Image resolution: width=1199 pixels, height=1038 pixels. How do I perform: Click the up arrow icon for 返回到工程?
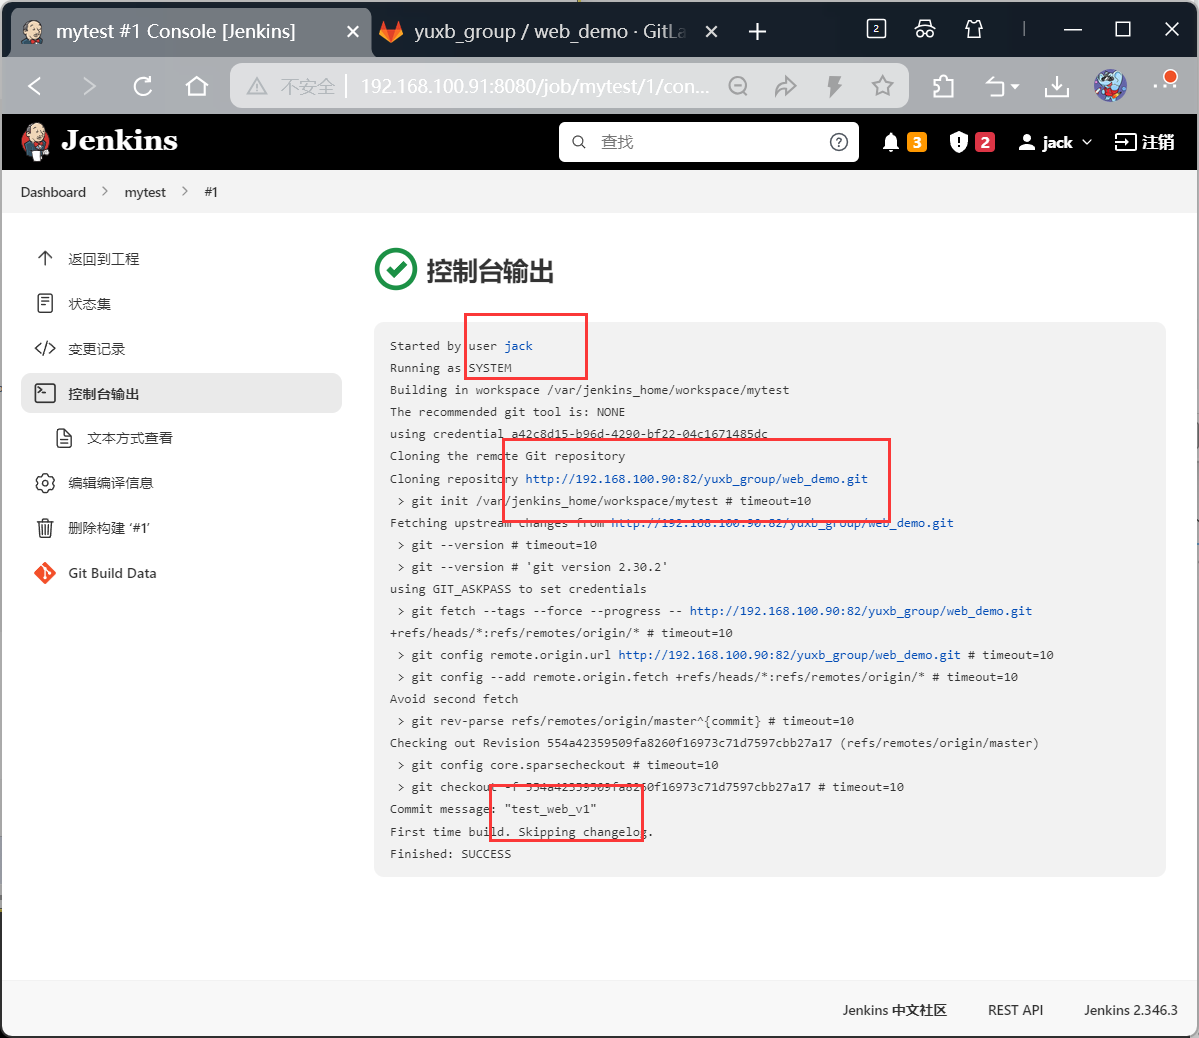(45, 259)
